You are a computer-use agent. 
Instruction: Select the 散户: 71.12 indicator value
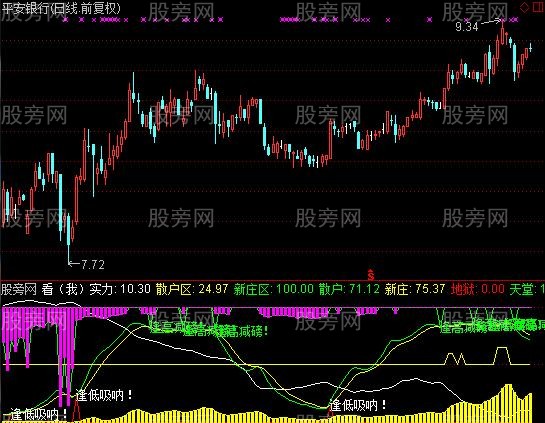(x=349, y=289)
